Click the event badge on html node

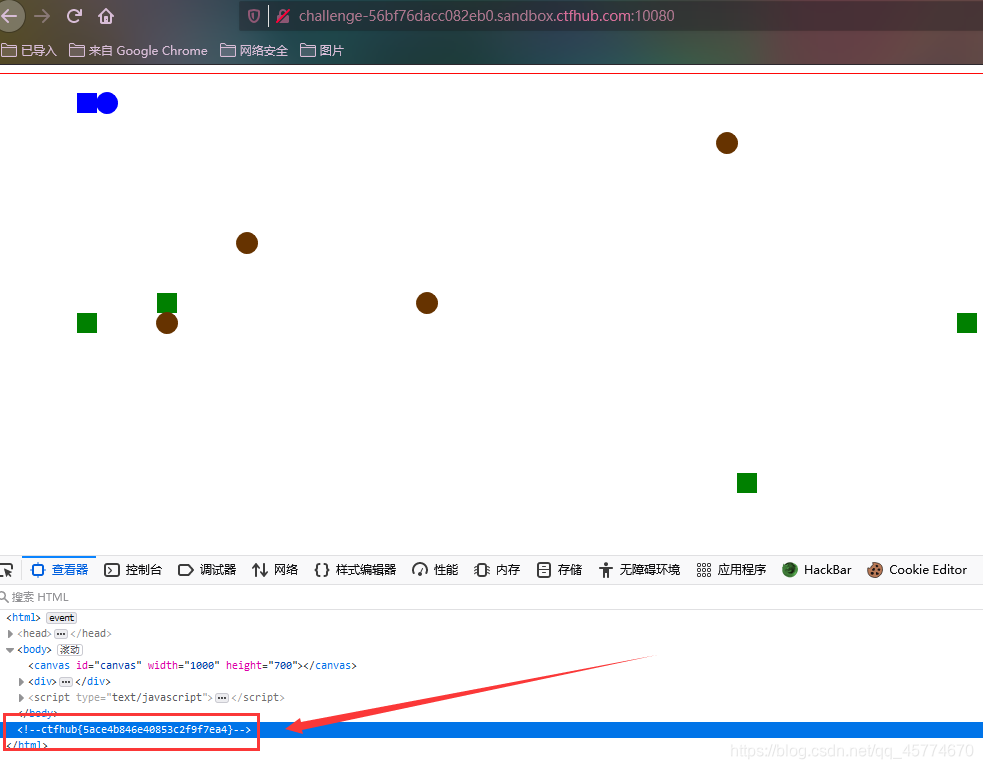click(x=61, y=618)
